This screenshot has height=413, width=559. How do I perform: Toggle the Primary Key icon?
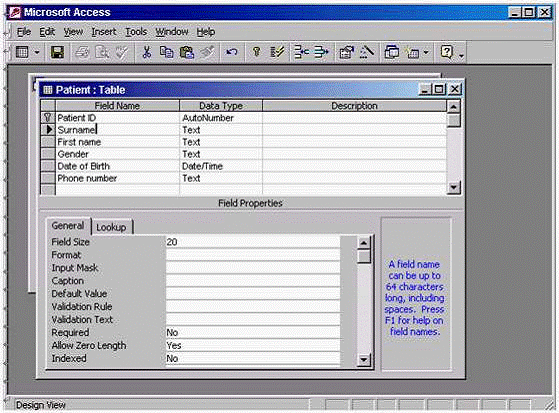click(256, 52)
